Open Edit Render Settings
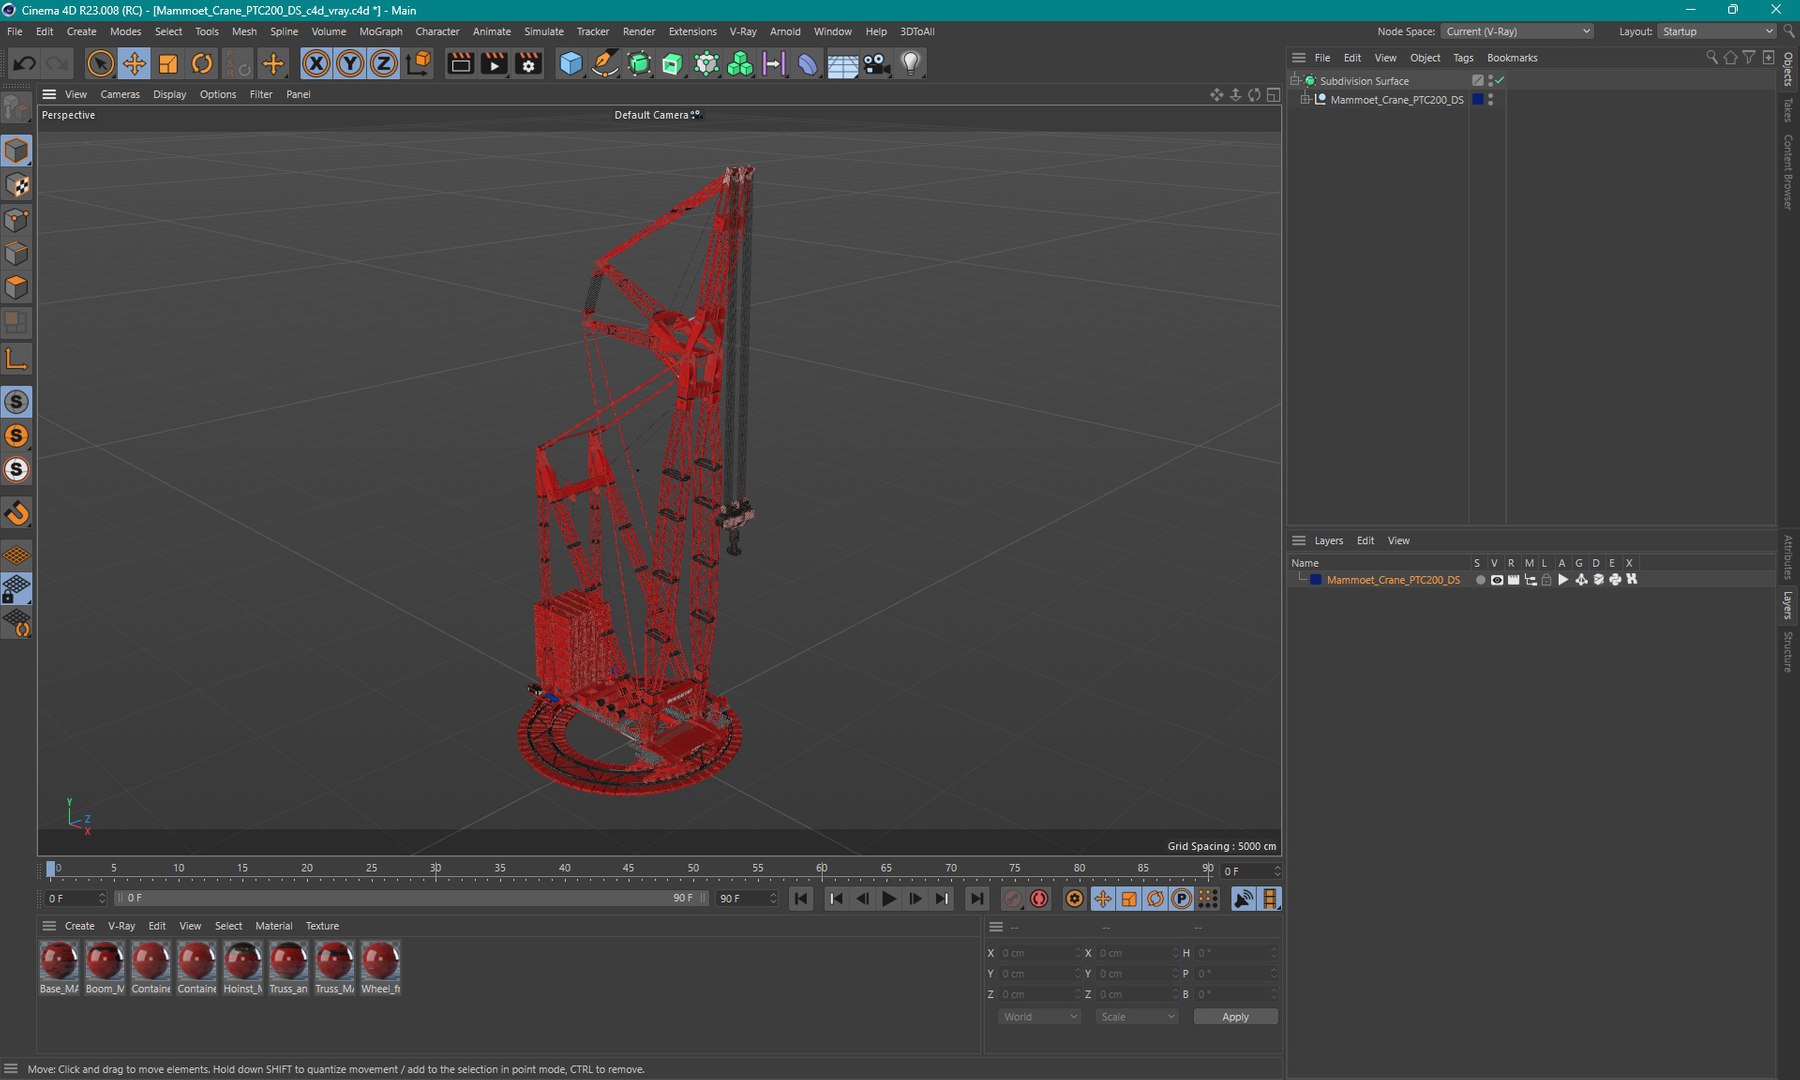Screen dimensions: 1800x1080 (x=528, y=64)
